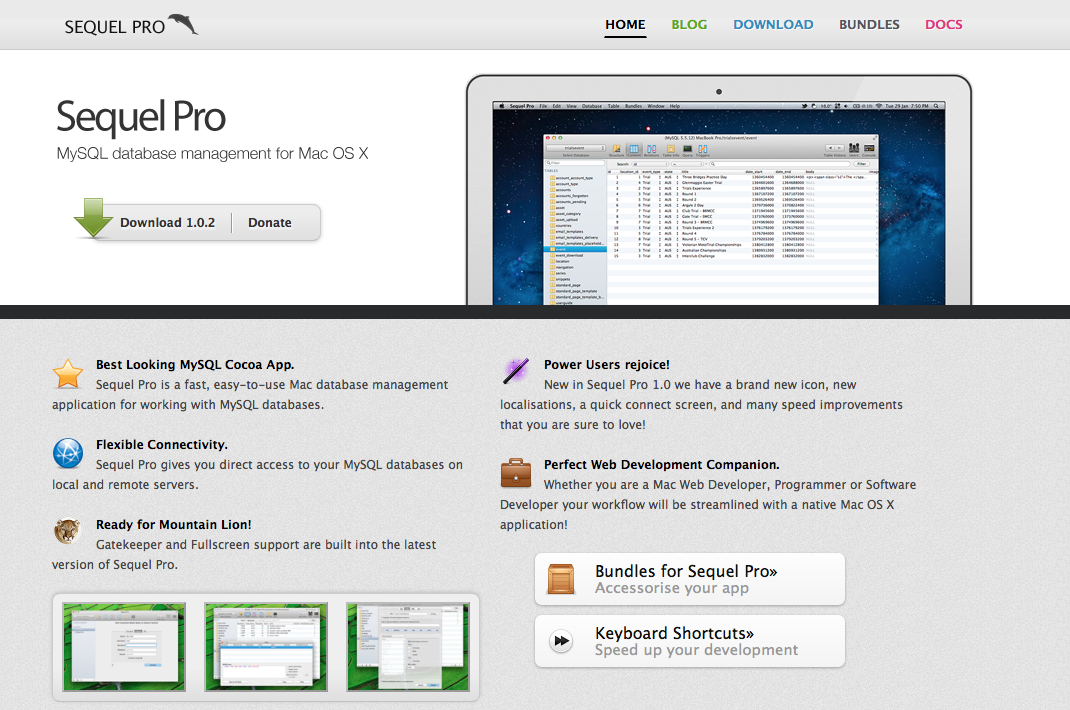Open the HOME navigation tab
This screenshot has height=710, width=1070.
coord(625,25)
